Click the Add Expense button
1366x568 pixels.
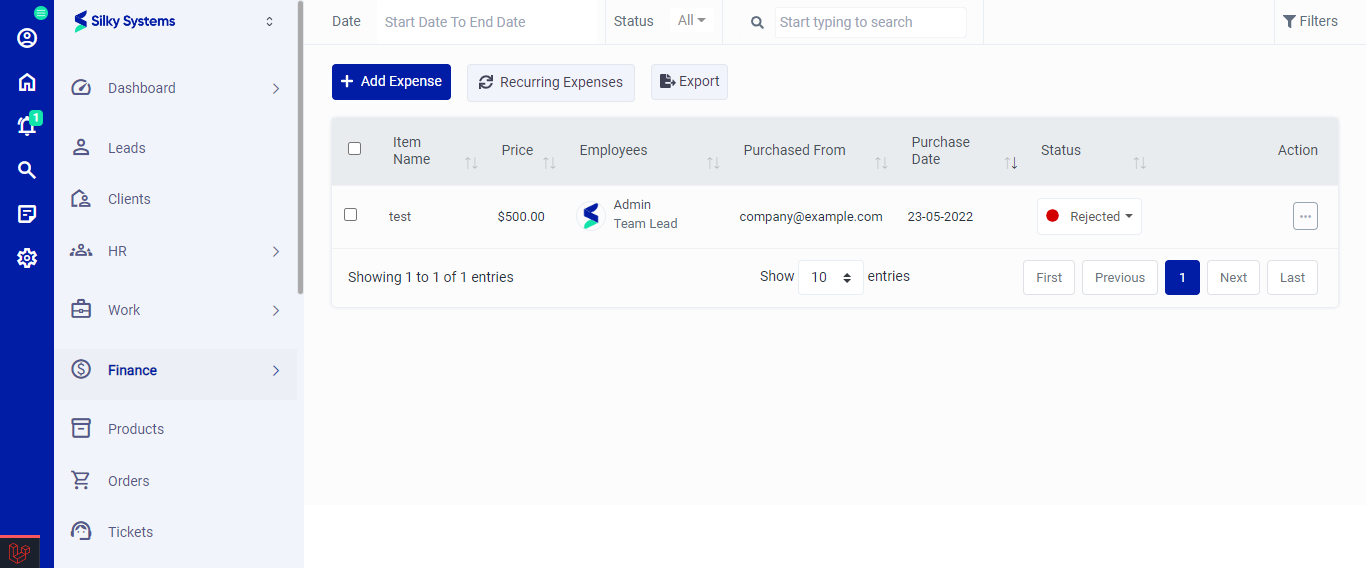point(391,82)
